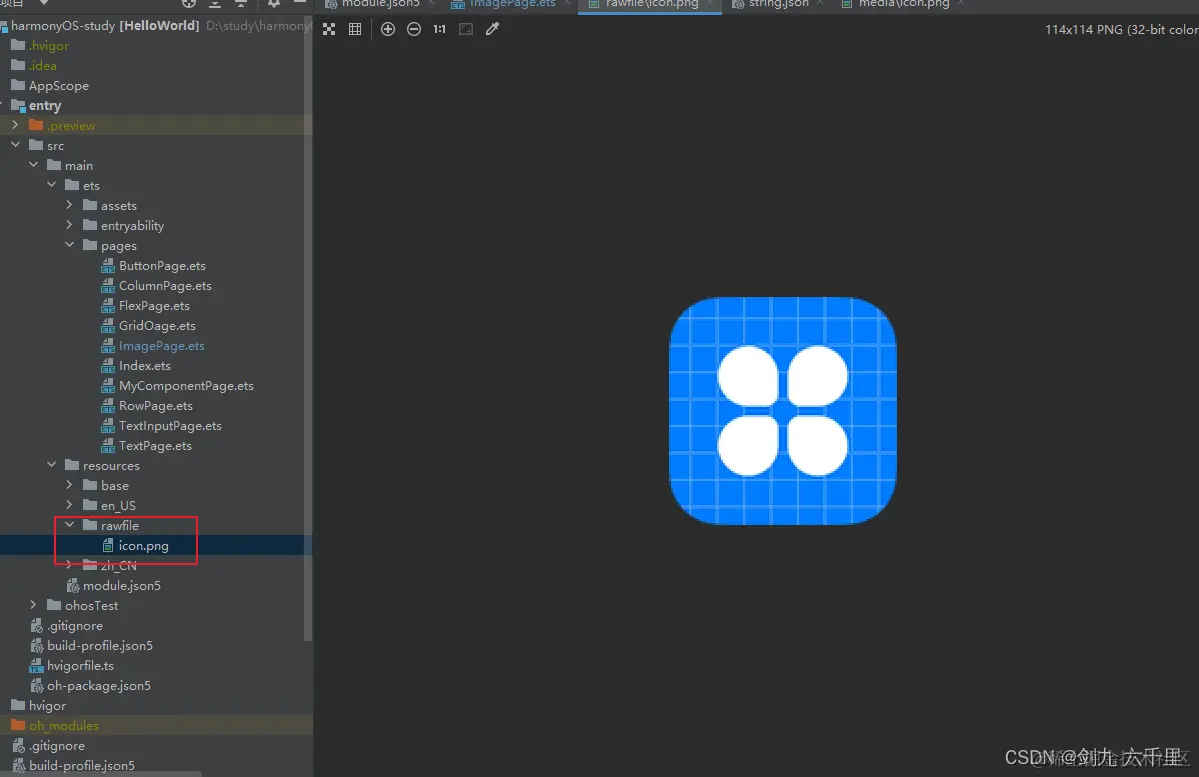Collapse the src folder
The image size is (1199, 777).
[x=15, y=145]
